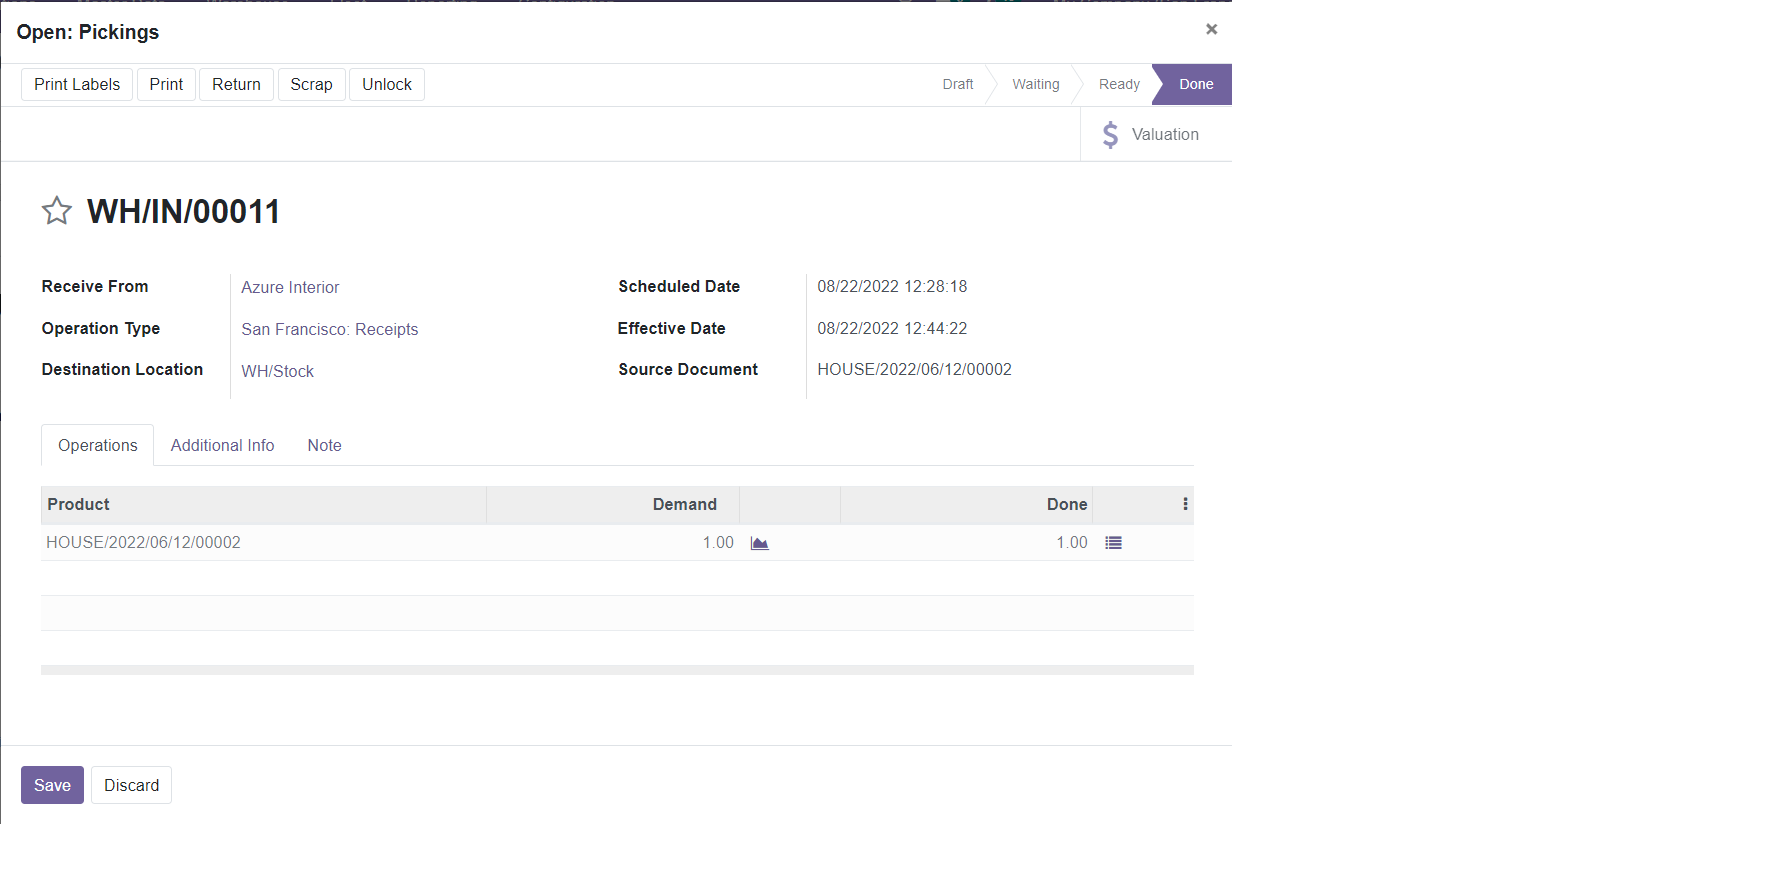
Task: Follow the WH/Stock location link
Action: (277, 372)
